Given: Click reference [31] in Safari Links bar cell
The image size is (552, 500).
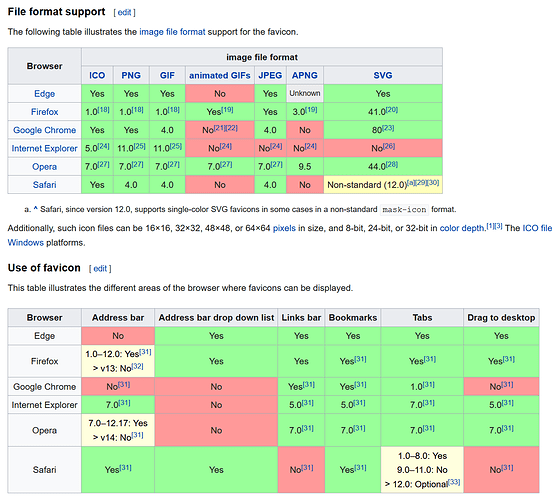Looking at the screenshot, I should coord(307,468).
